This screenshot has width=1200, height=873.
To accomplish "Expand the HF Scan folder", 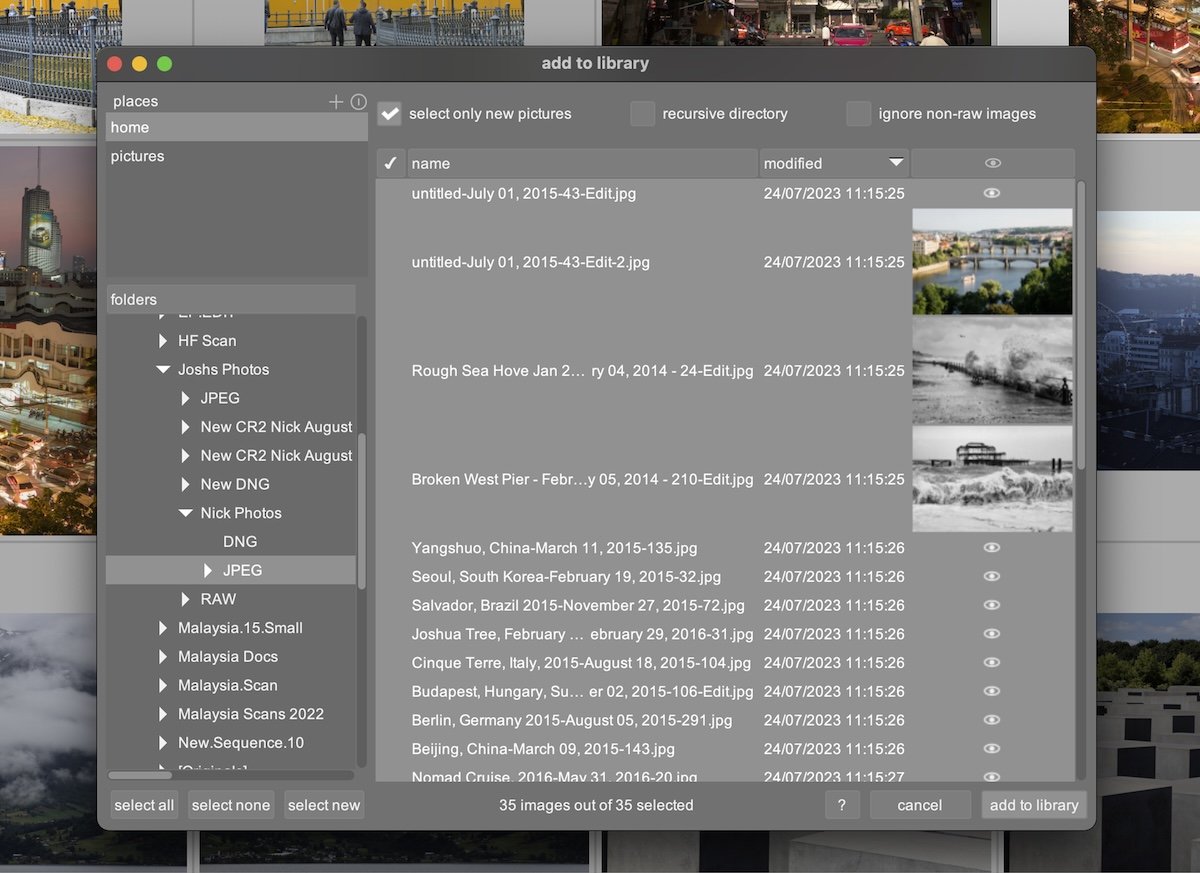I will (x=164, y=340).
